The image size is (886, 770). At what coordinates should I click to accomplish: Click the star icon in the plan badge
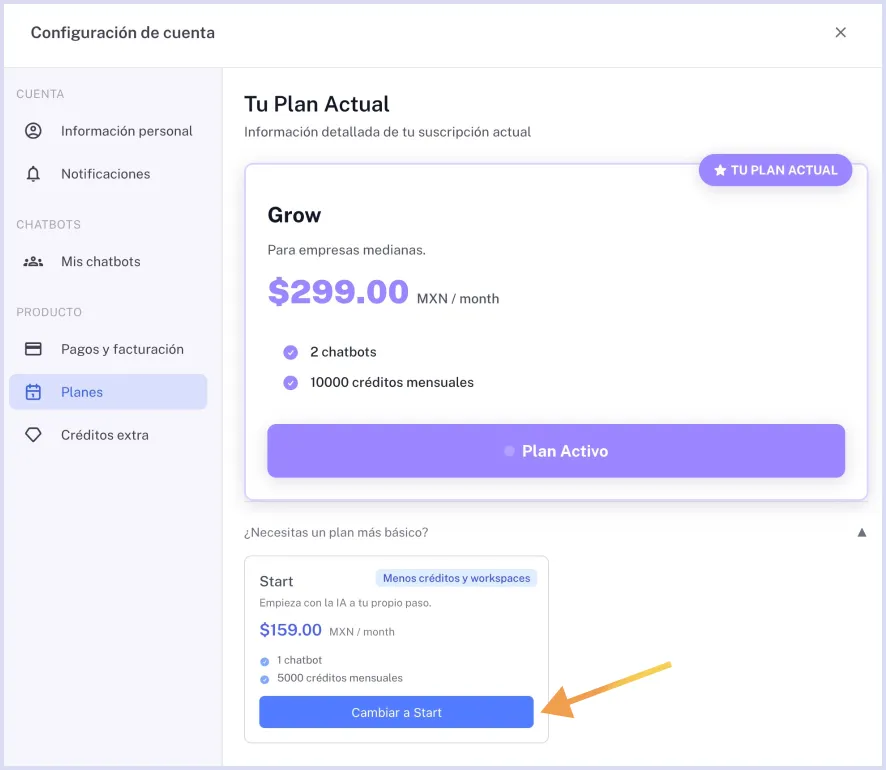coord(720,171)
